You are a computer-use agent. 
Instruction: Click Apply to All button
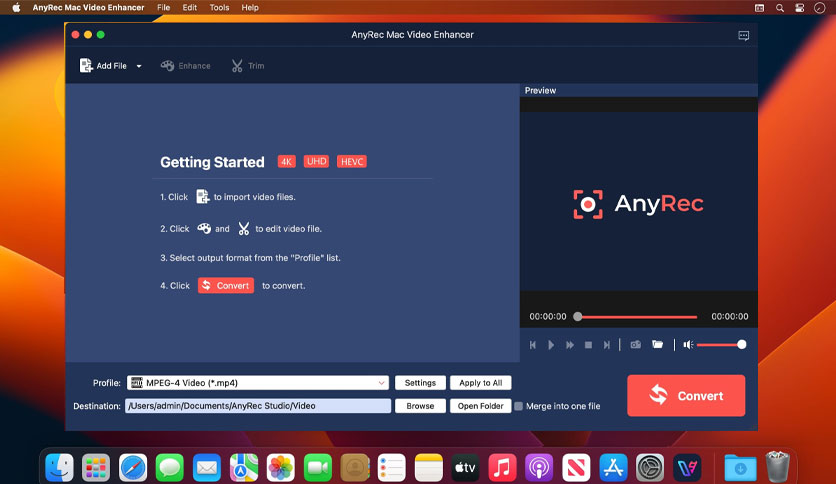coord(480,383)
